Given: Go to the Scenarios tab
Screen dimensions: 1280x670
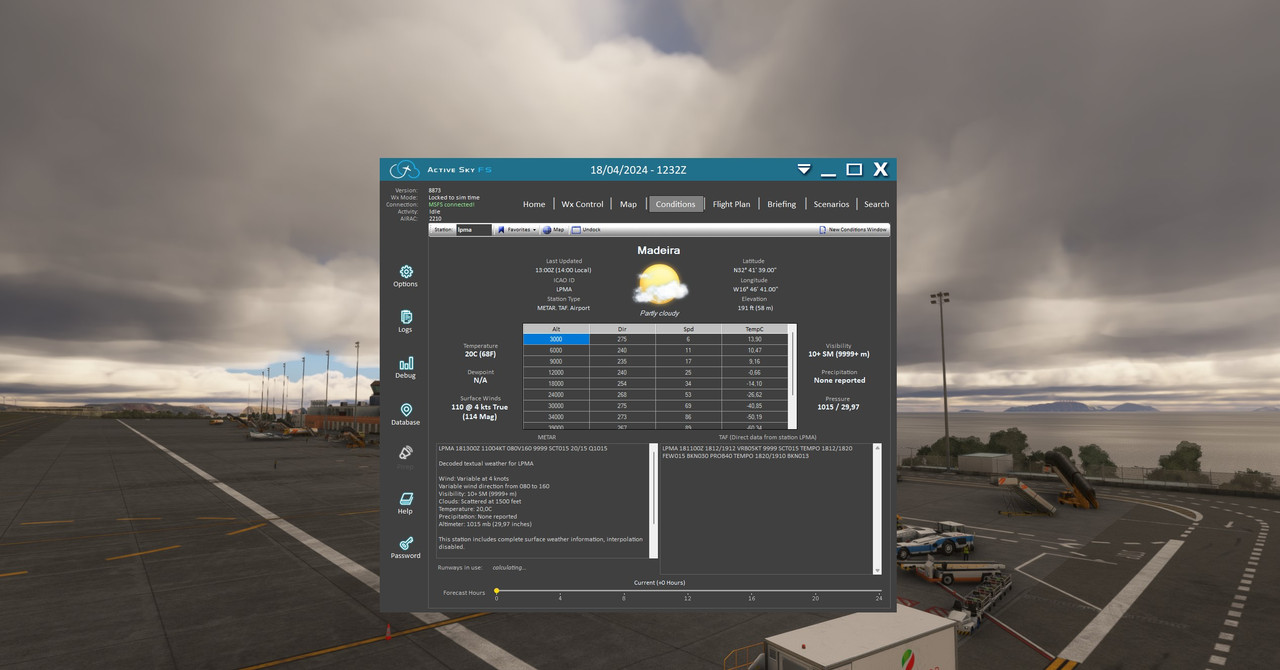Looking at the screenshot, I should pos(831,204).
